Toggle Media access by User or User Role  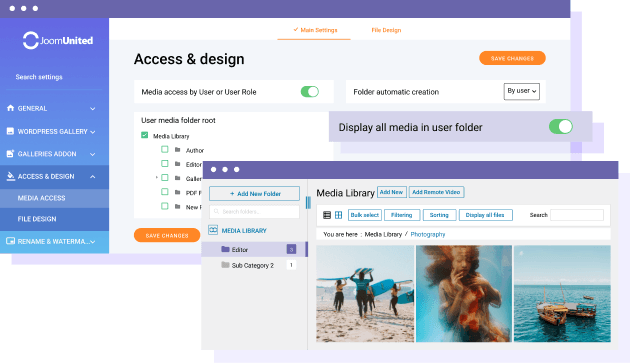tap(310, 92)
